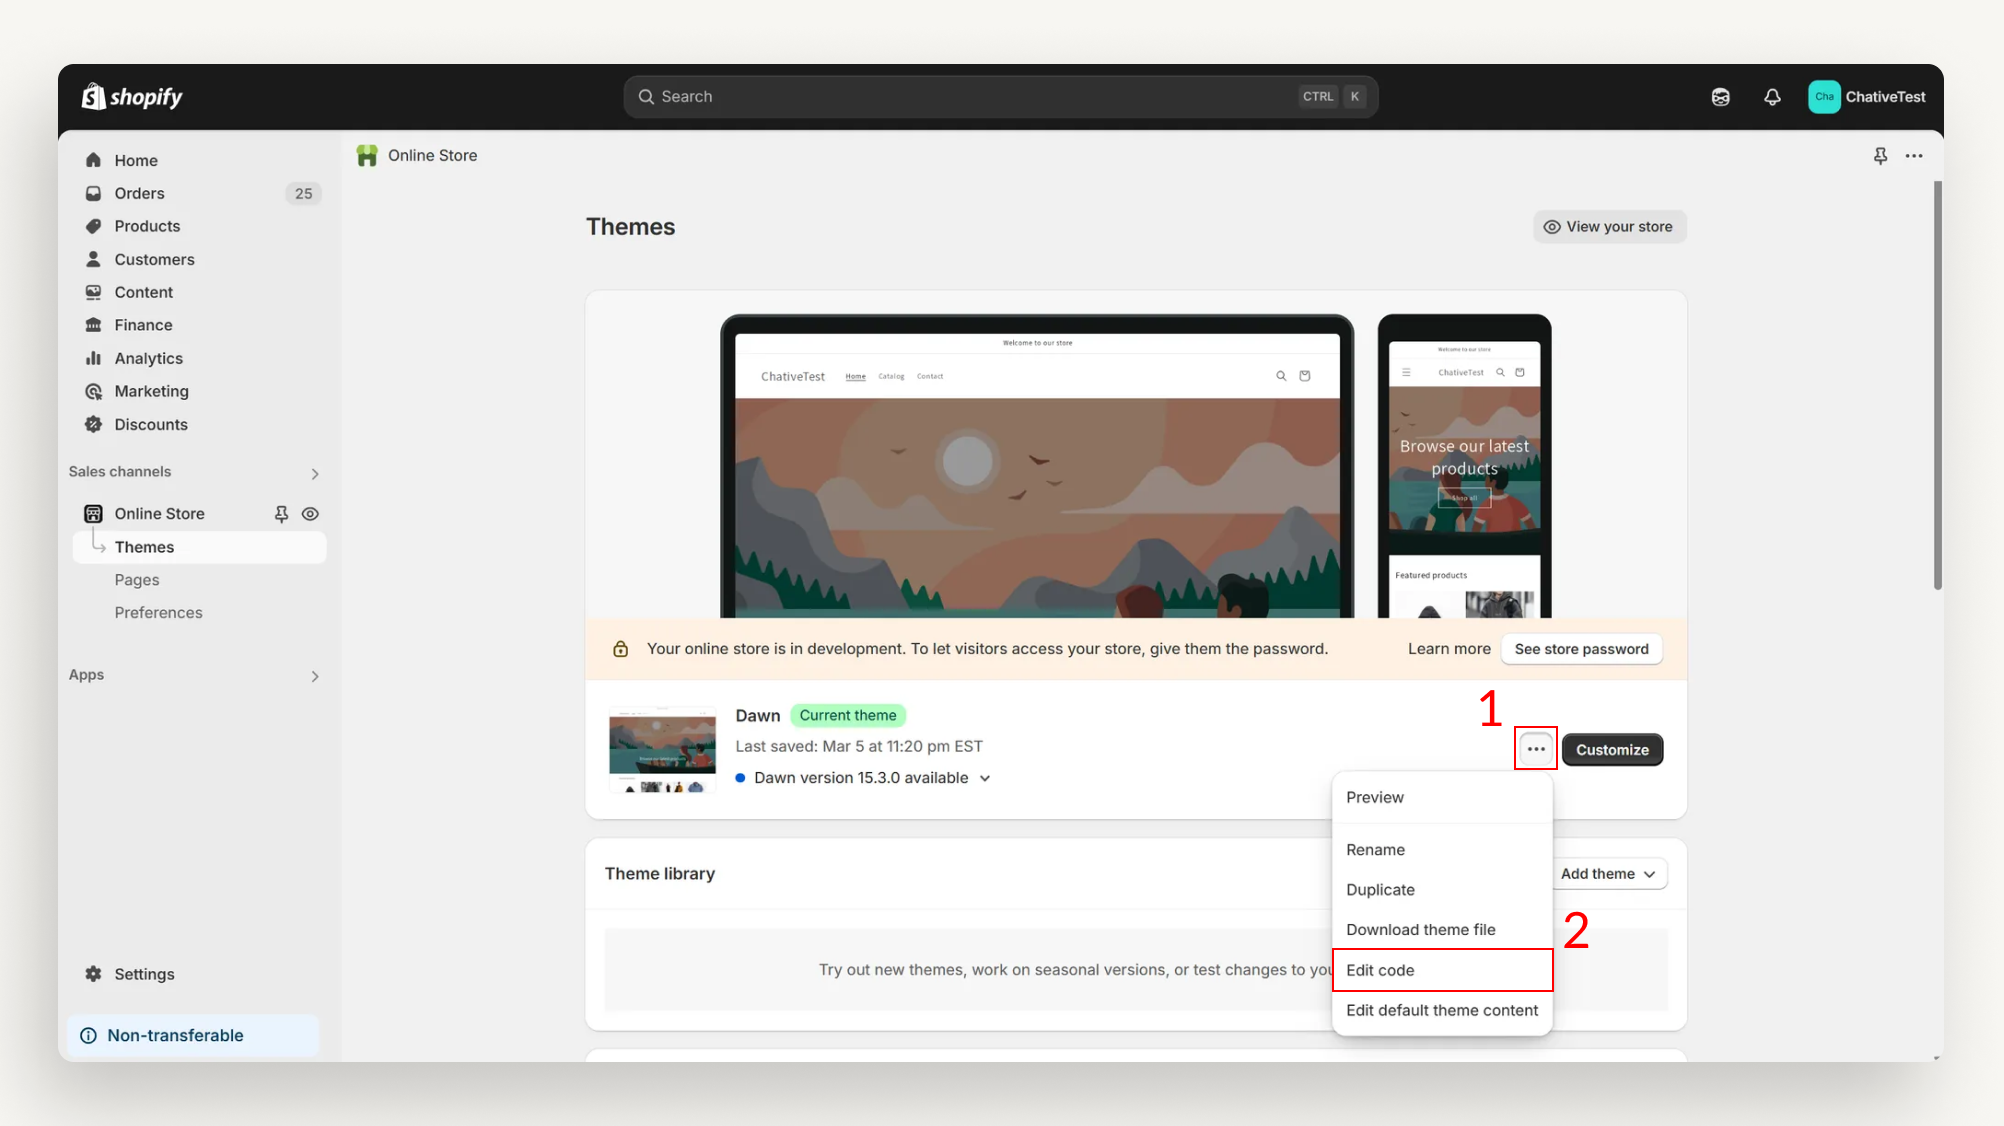Choose Download theme file menu option

(x=1420, y=930)
